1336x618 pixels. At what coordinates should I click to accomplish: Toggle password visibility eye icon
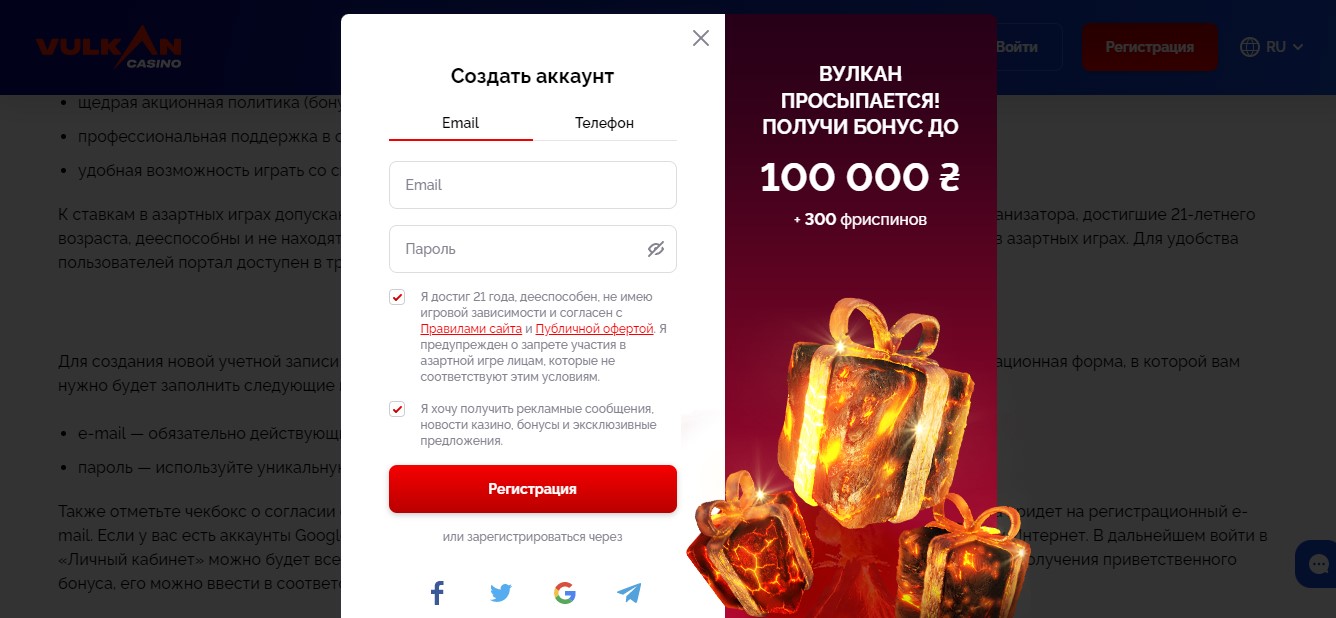pos(656,249)
